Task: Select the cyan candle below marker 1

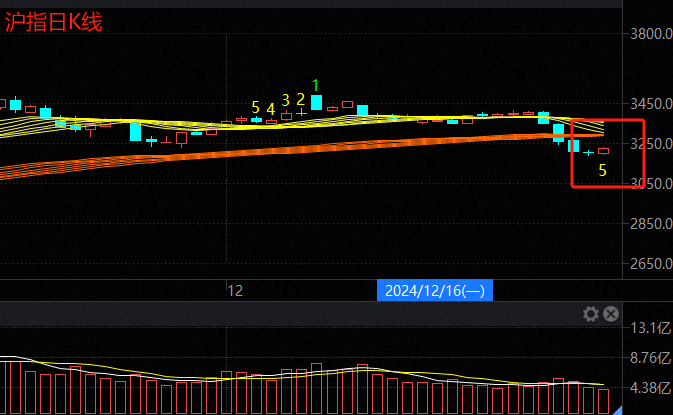Action: (x=316, y=103)
